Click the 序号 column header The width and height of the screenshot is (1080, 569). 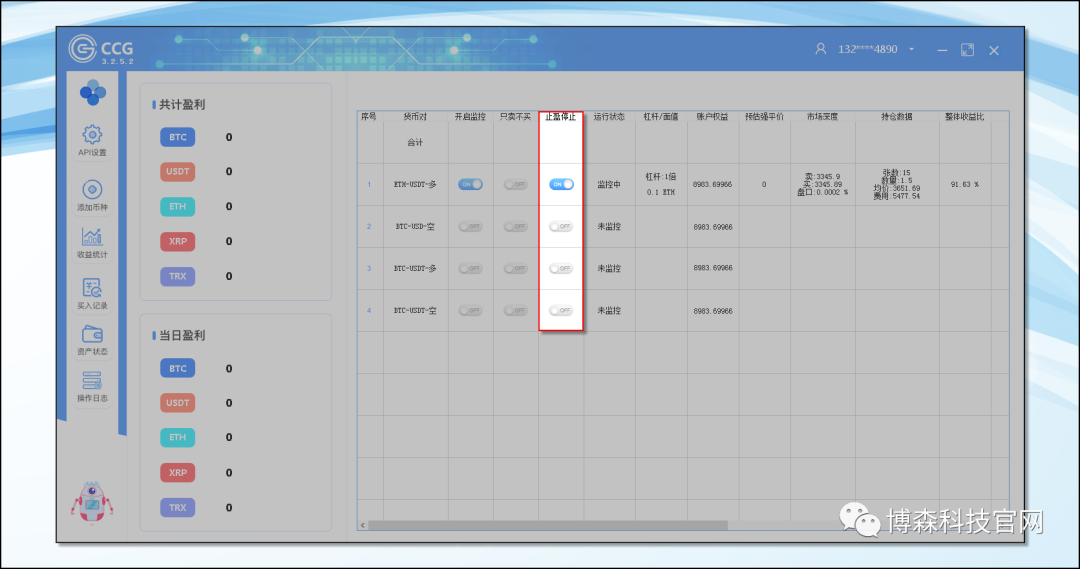coord(369,117)
